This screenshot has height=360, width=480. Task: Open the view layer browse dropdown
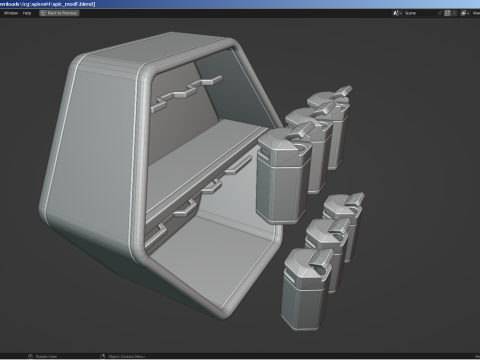pos(465,13)
